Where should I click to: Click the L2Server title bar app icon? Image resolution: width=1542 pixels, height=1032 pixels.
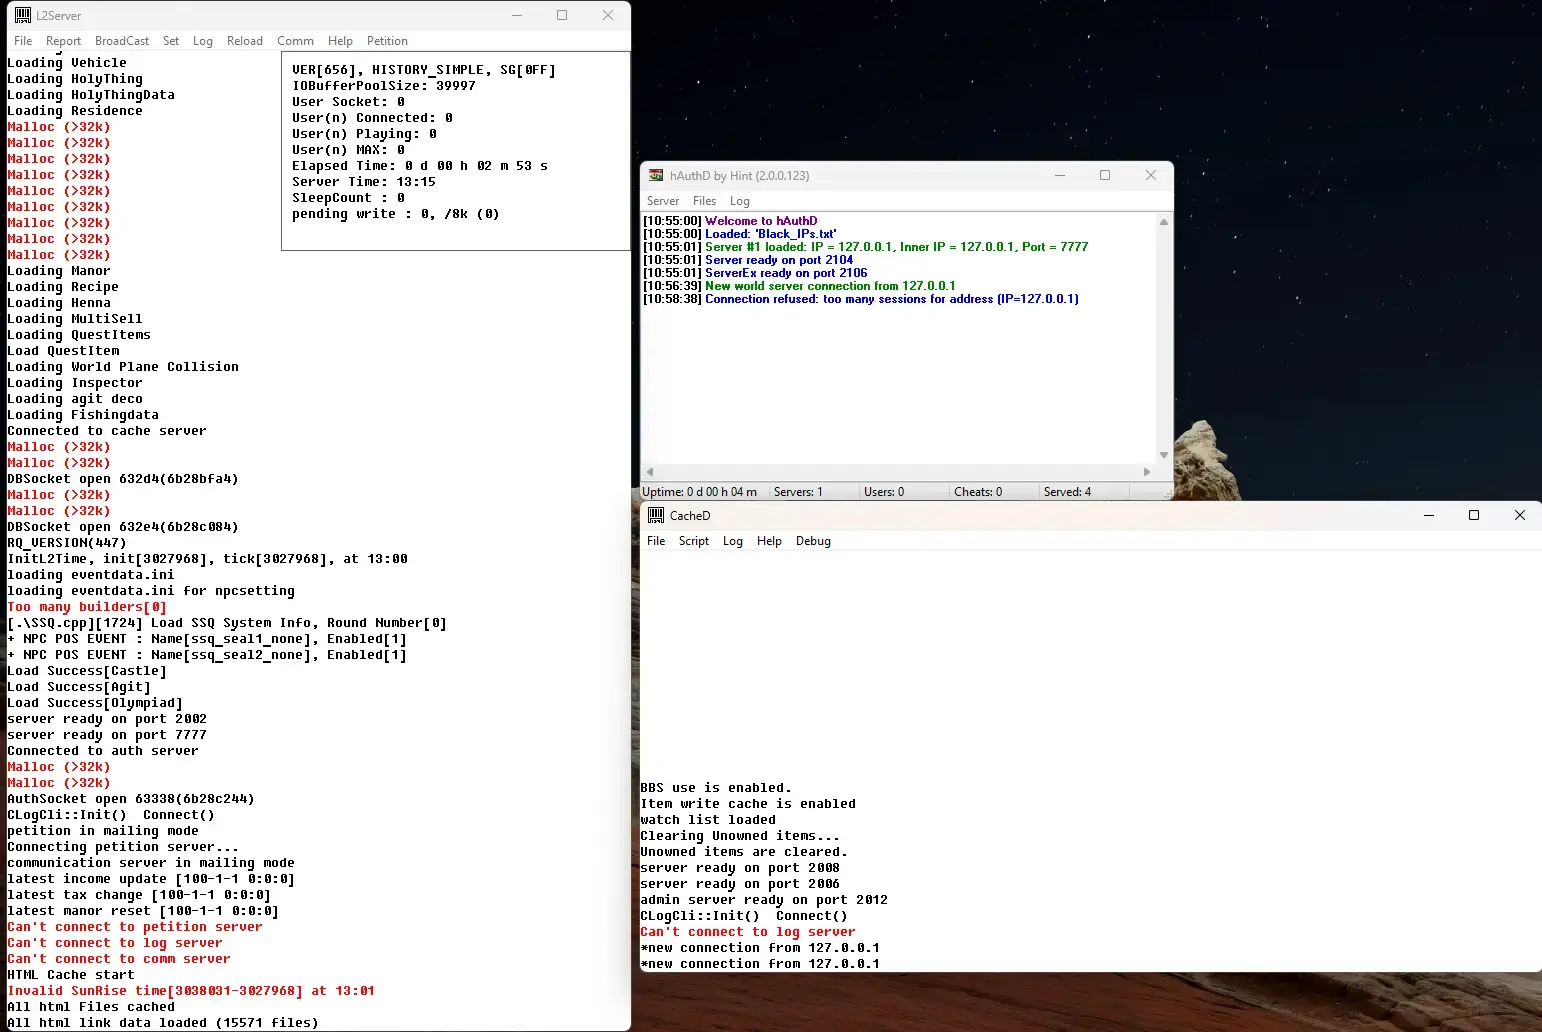22,15
